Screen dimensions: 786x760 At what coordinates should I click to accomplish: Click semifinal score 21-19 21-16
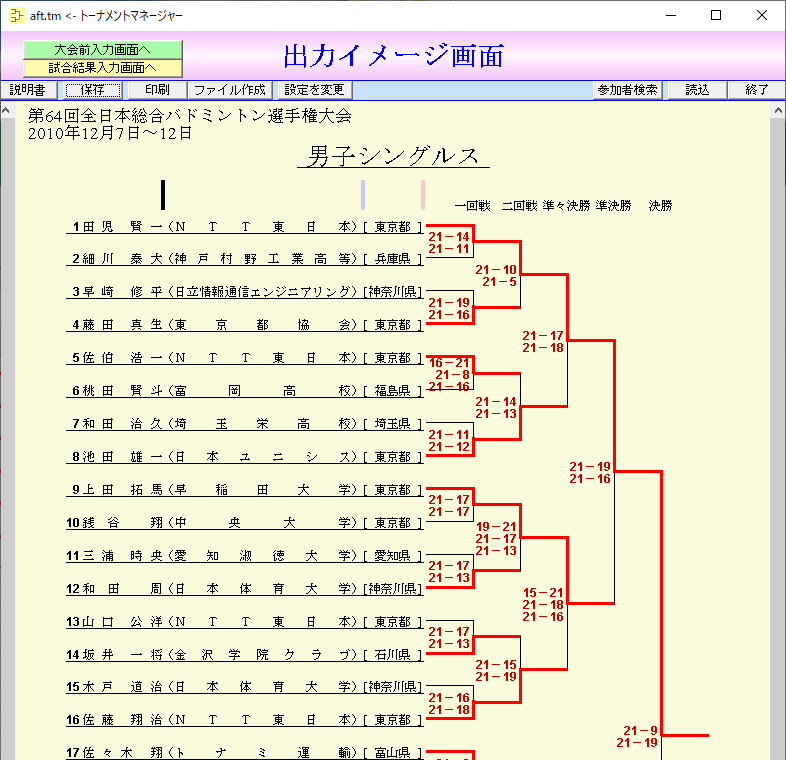590,473
